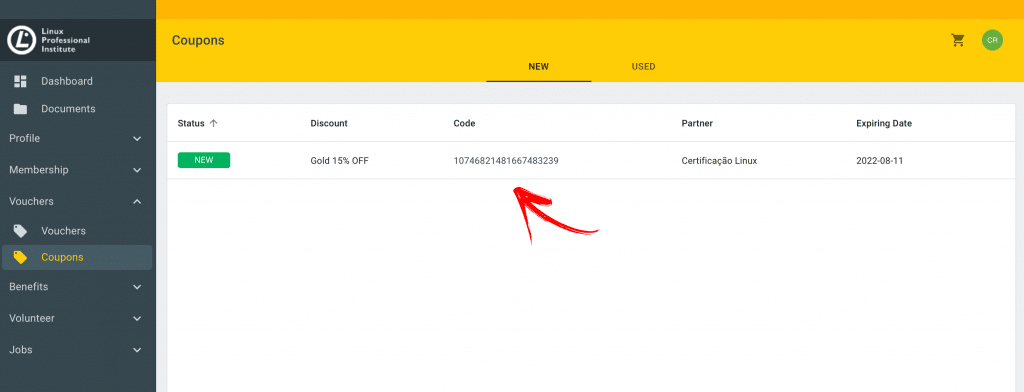Click the Partner column header
Screen dimensions: 1024x392
click(697, 123)
